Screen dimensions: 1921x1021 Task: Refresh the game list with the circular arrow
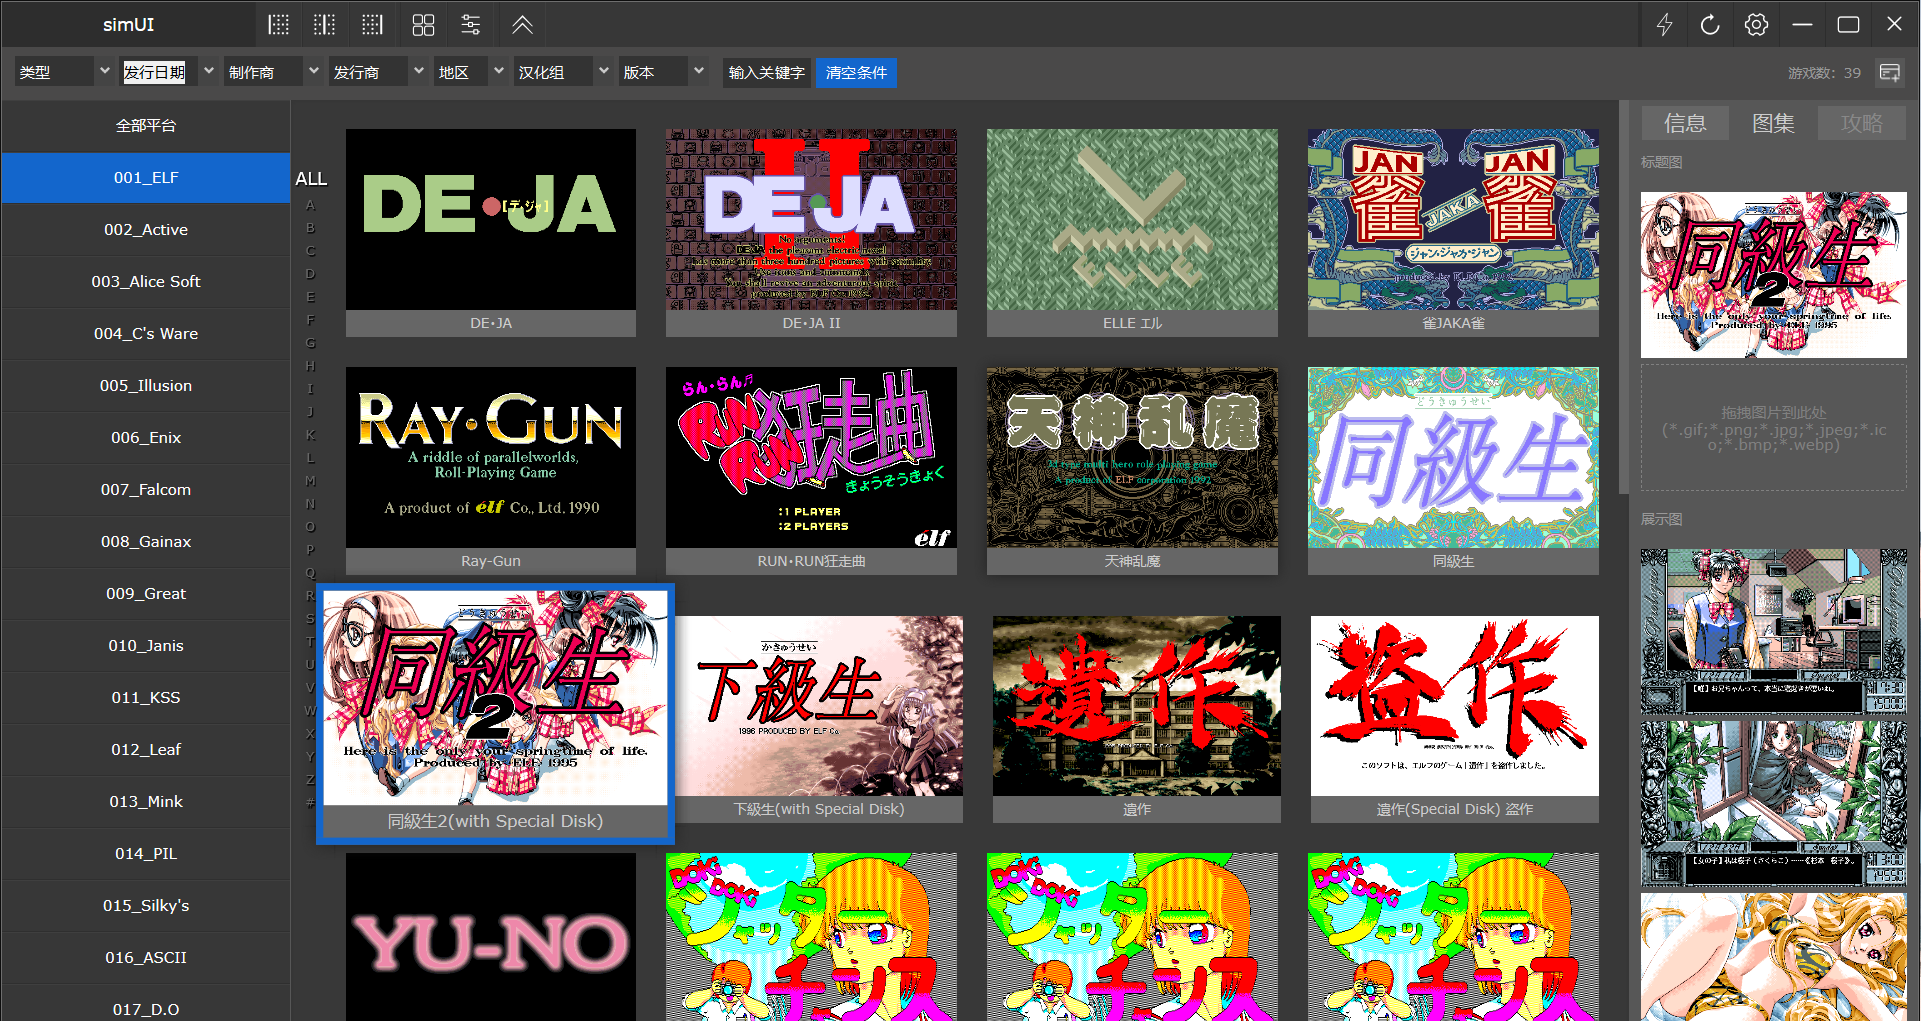click(1710, 25)
